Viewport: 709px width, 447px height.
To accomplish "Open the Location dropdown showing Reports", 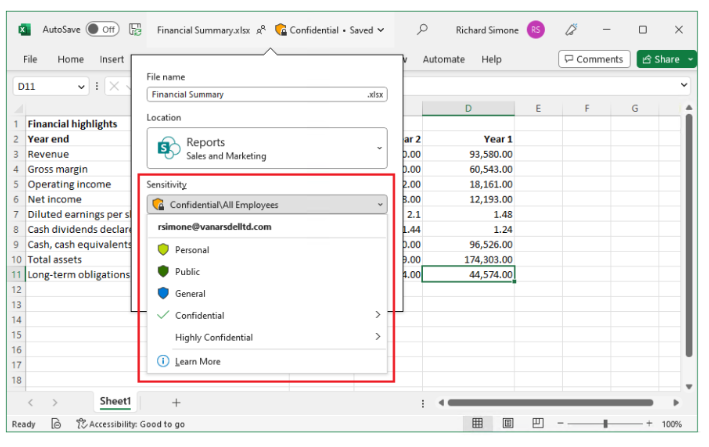I will pos(267,148).
